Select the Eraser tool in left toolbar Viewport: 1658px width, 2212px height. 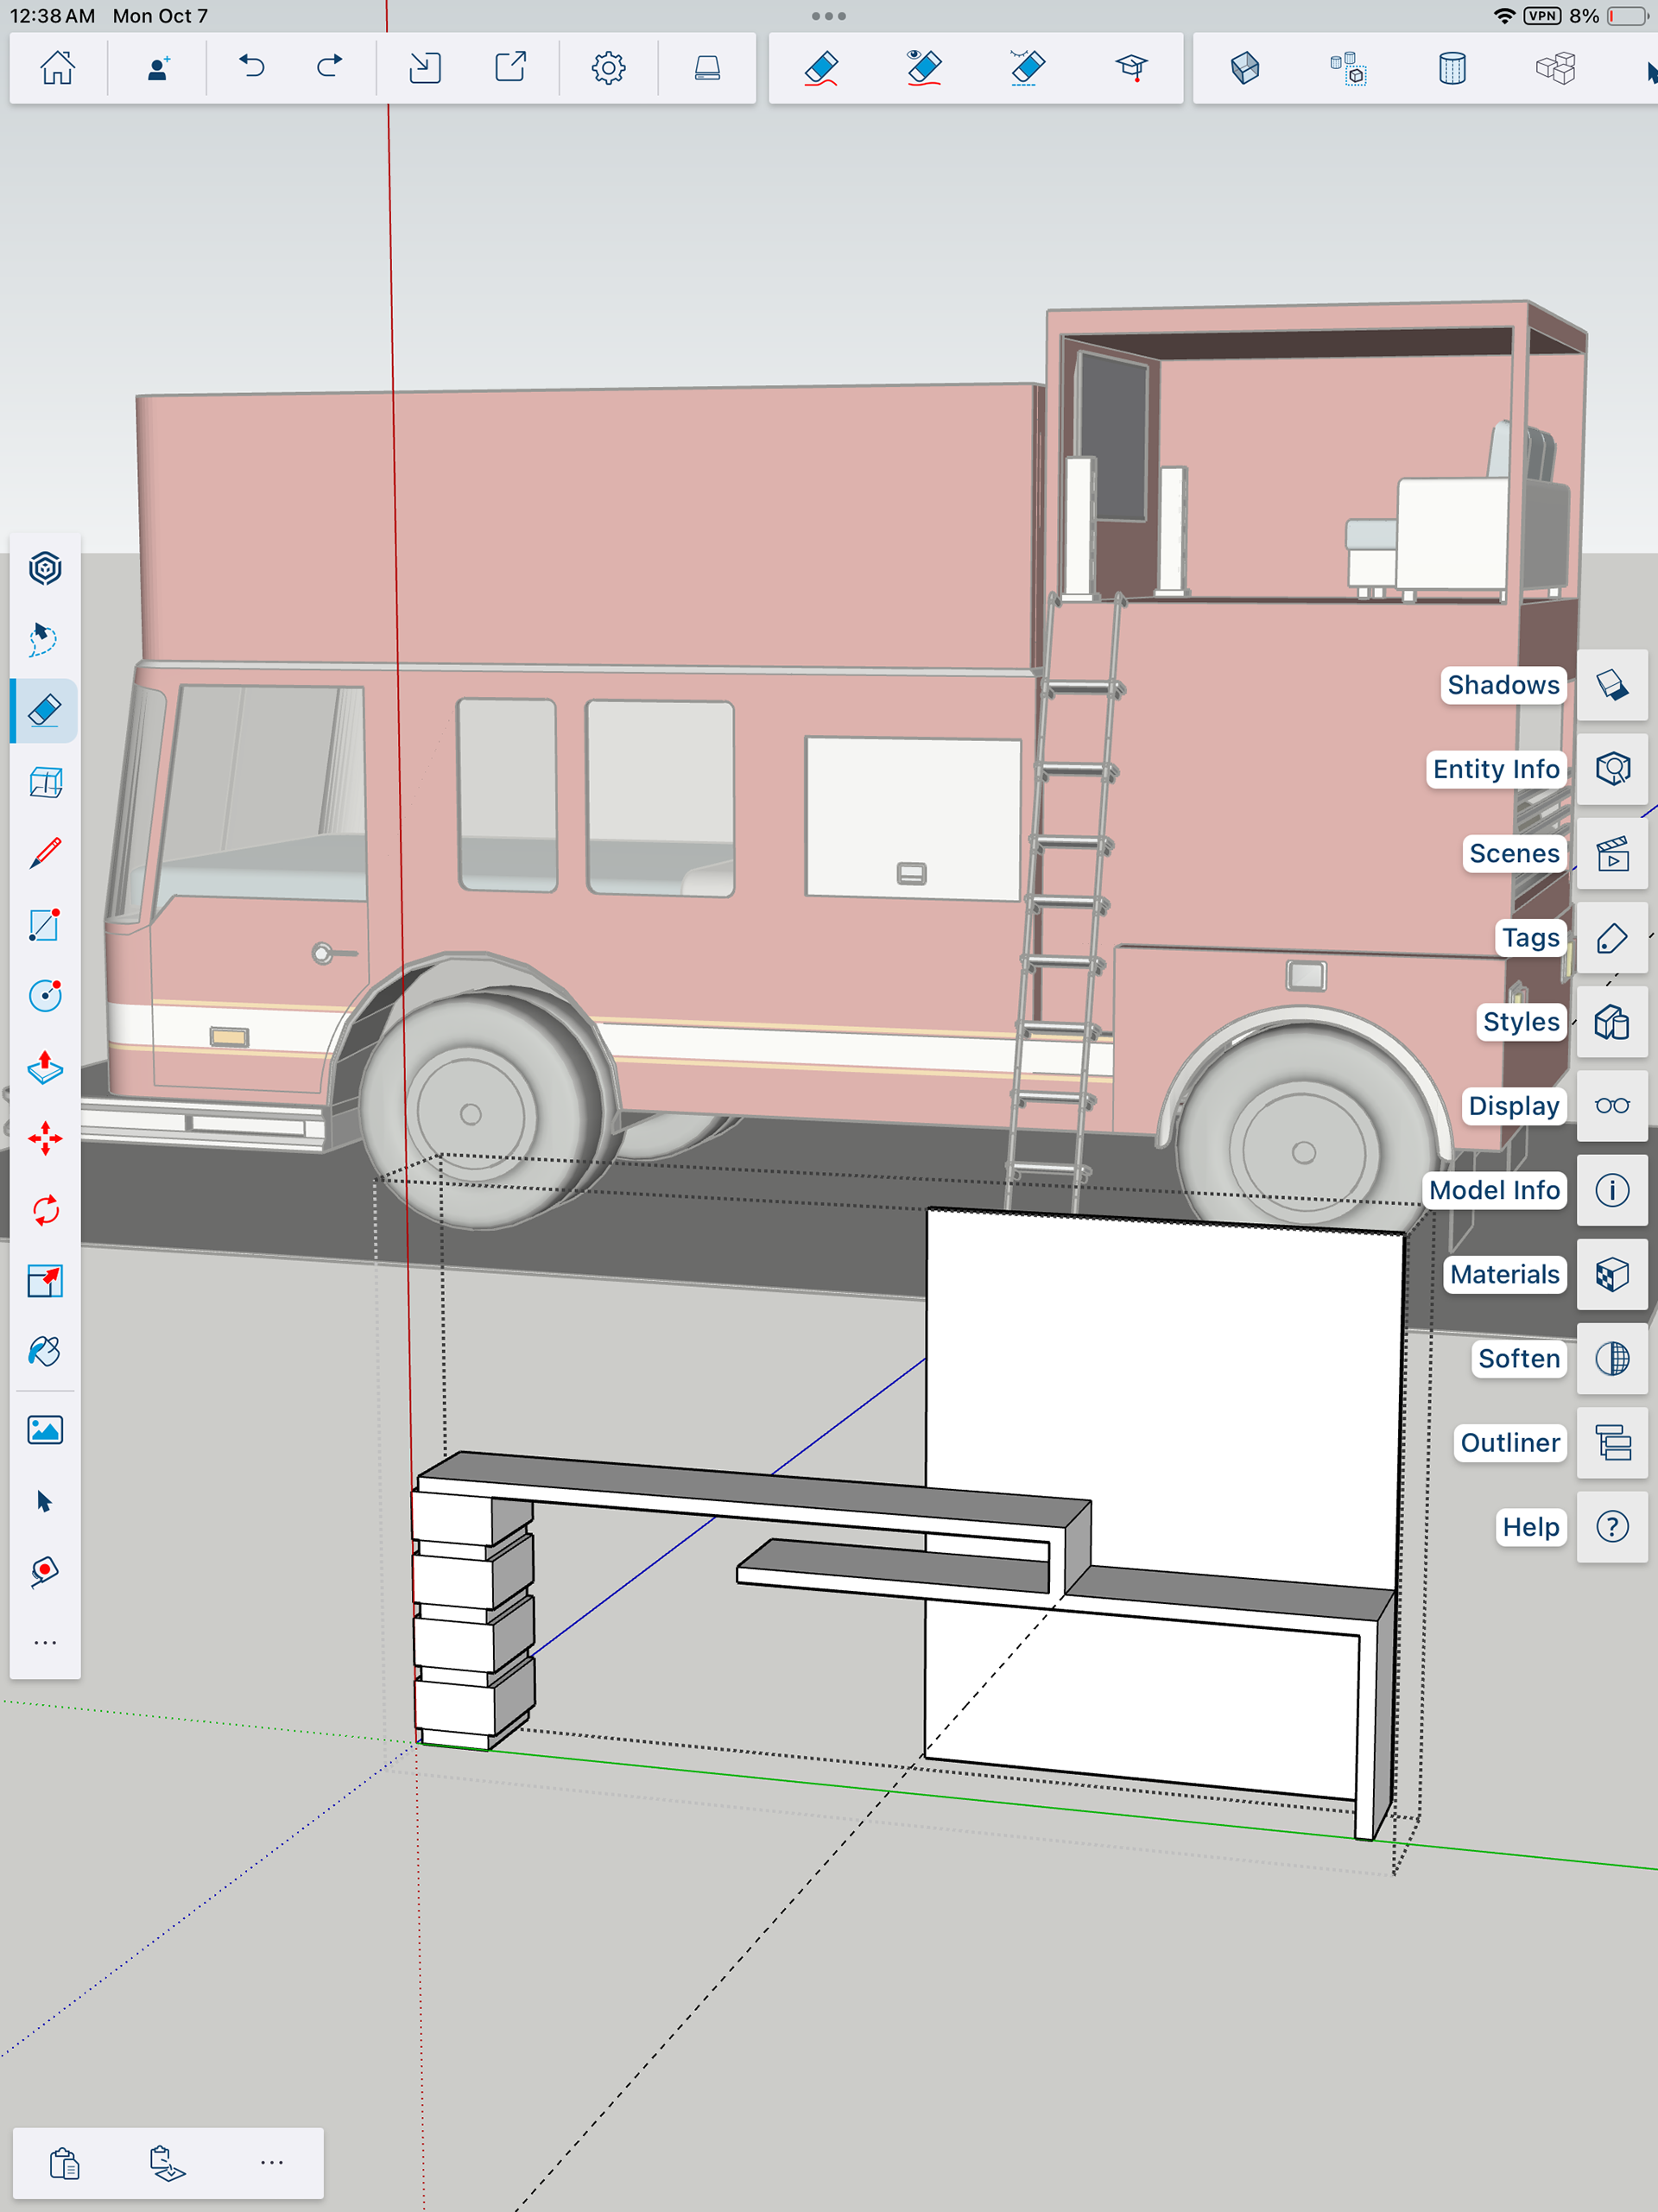coord(45,711)
